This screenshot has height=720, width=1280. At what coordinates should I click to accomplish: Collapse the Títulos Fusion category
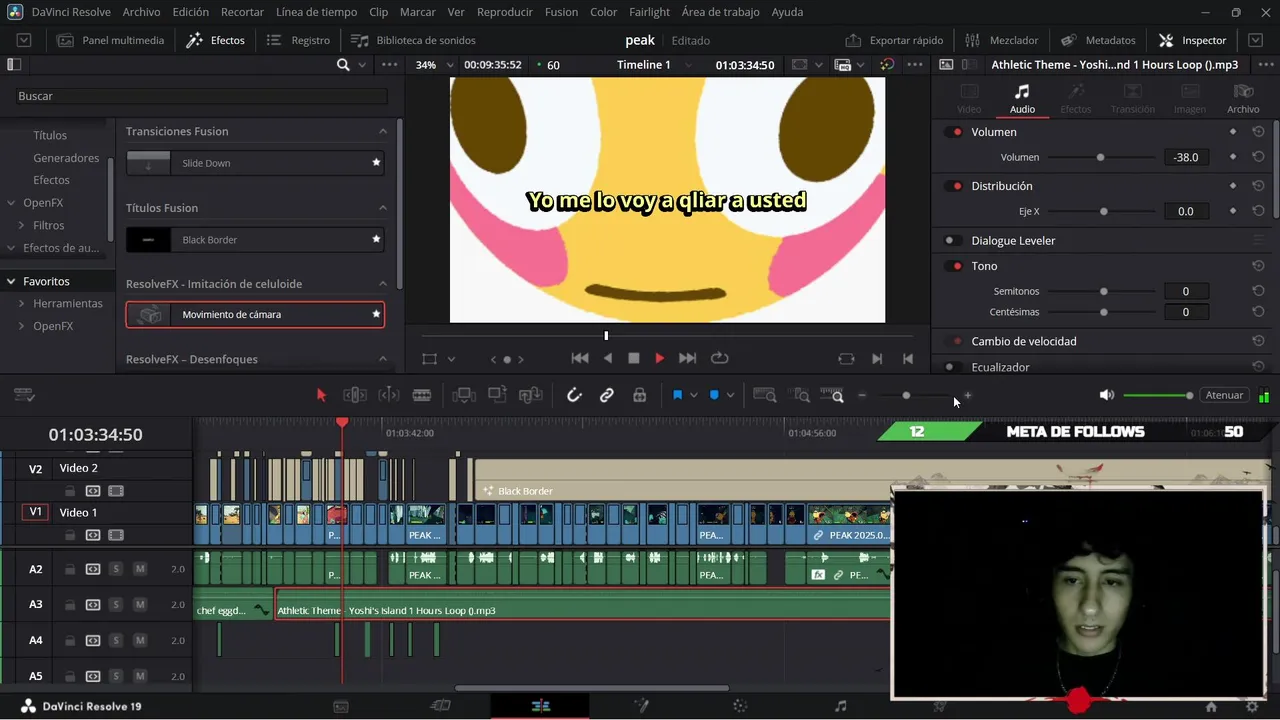(x=383, y=208)
